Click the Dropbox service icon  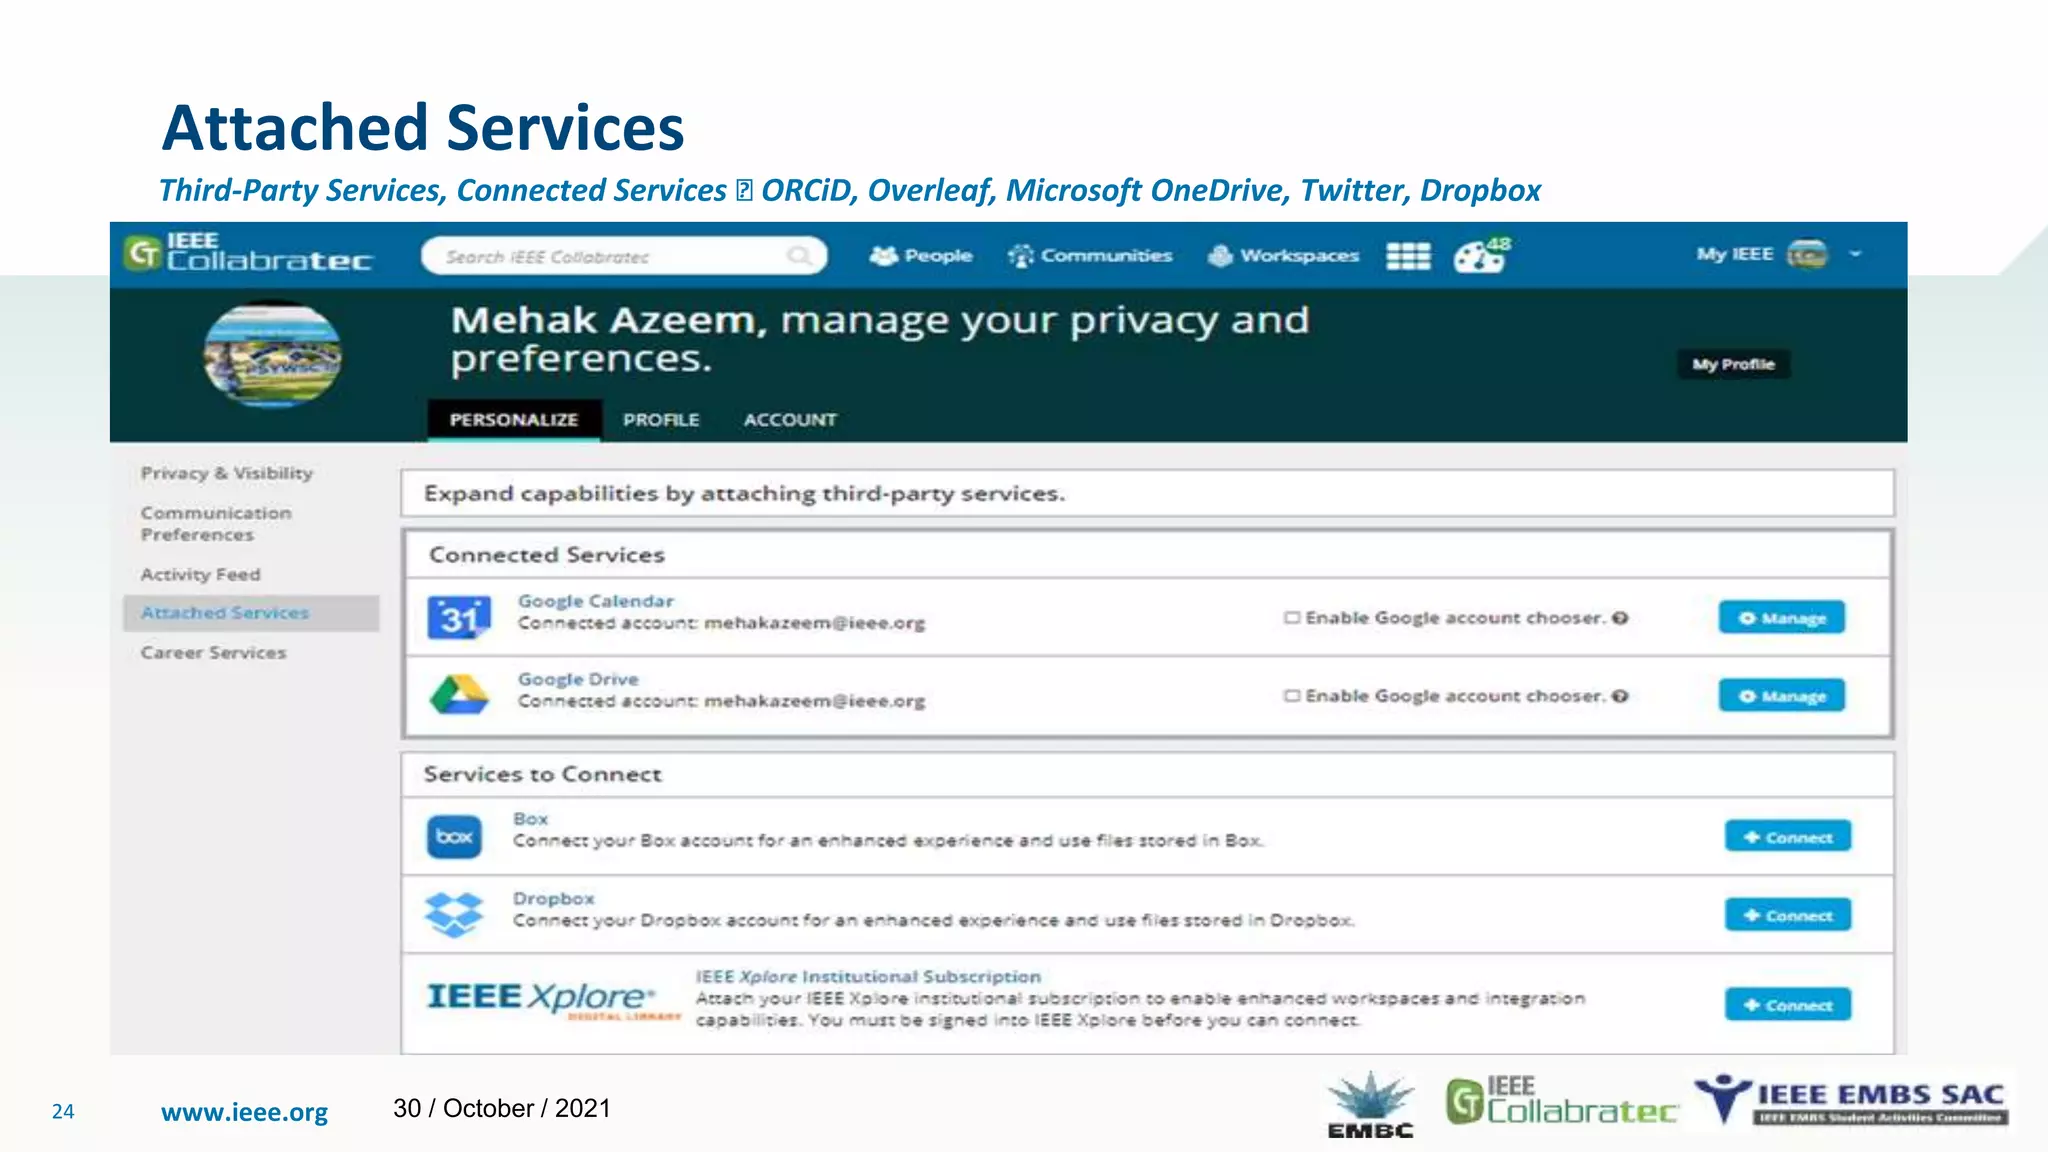(x=454, y=914)
